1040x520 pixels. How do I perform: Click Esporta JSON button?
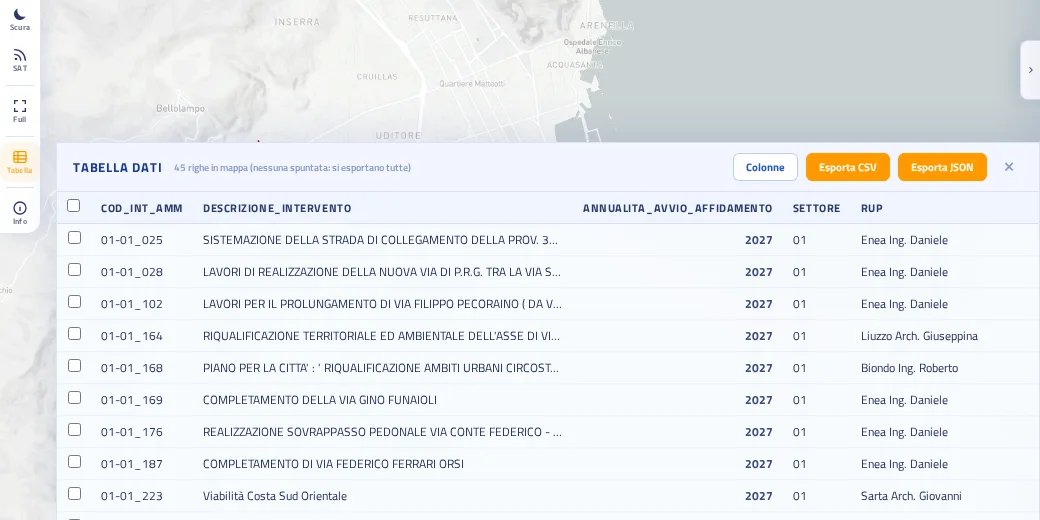tap(942, 167)
